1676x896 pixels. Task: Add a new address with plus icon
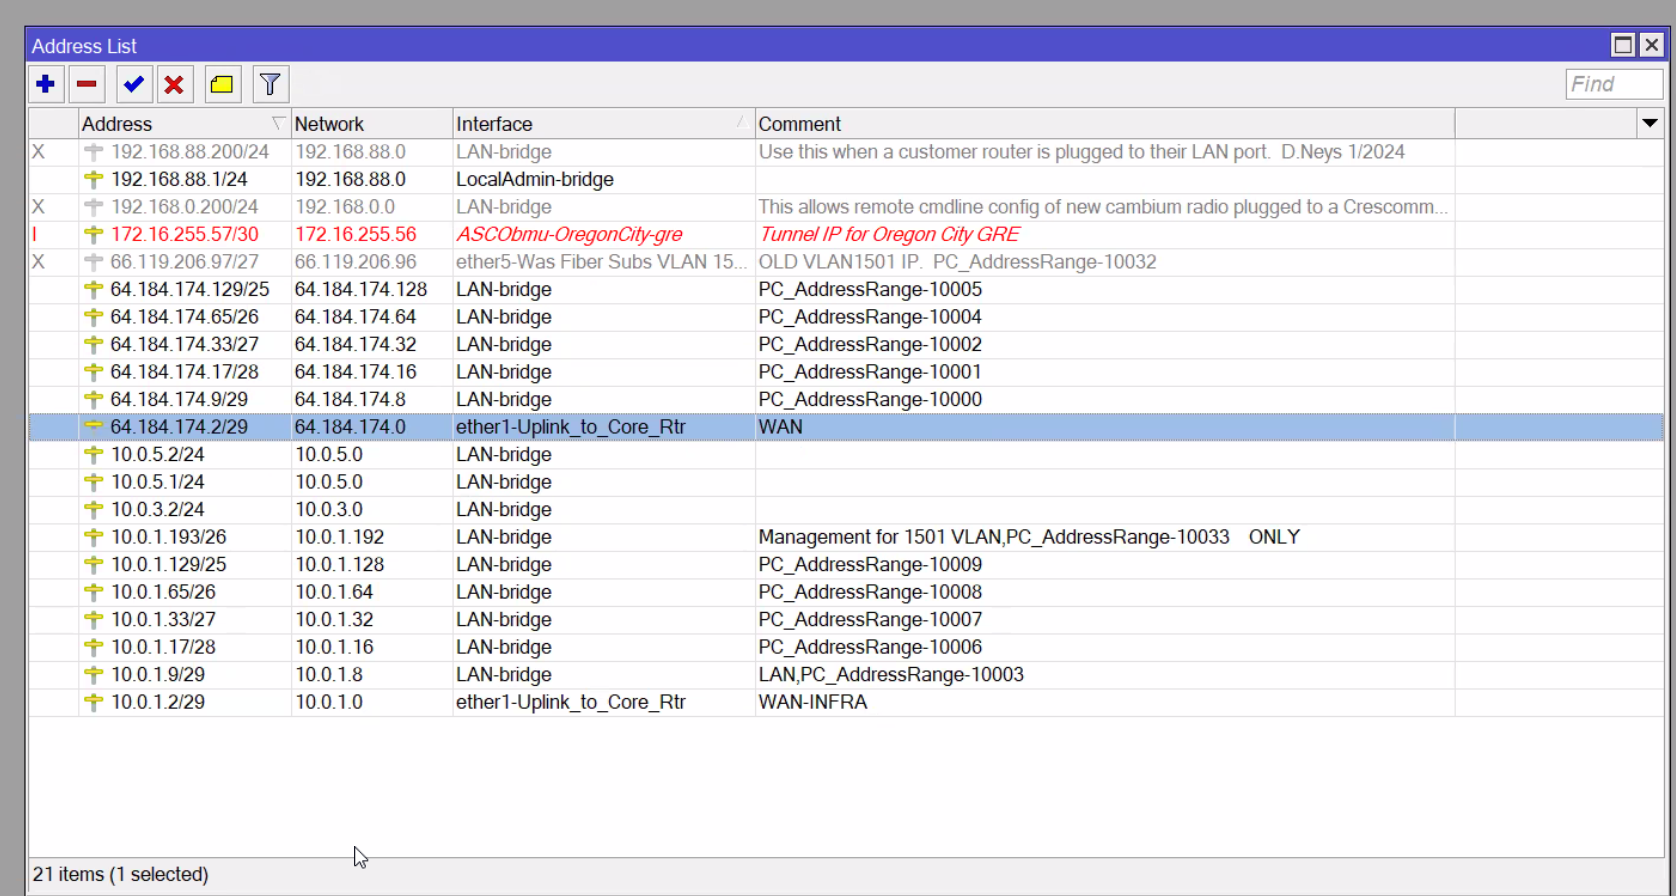pos(46,85)
